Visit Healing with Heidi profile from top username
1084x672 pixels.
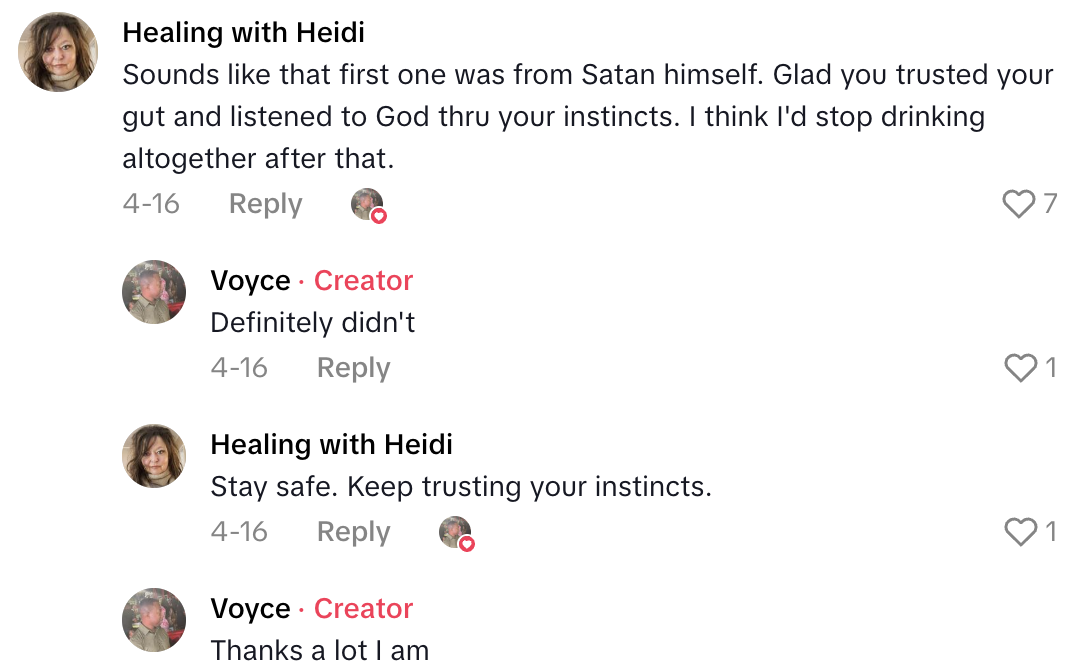pyautogui.click(x=243, y=33)
